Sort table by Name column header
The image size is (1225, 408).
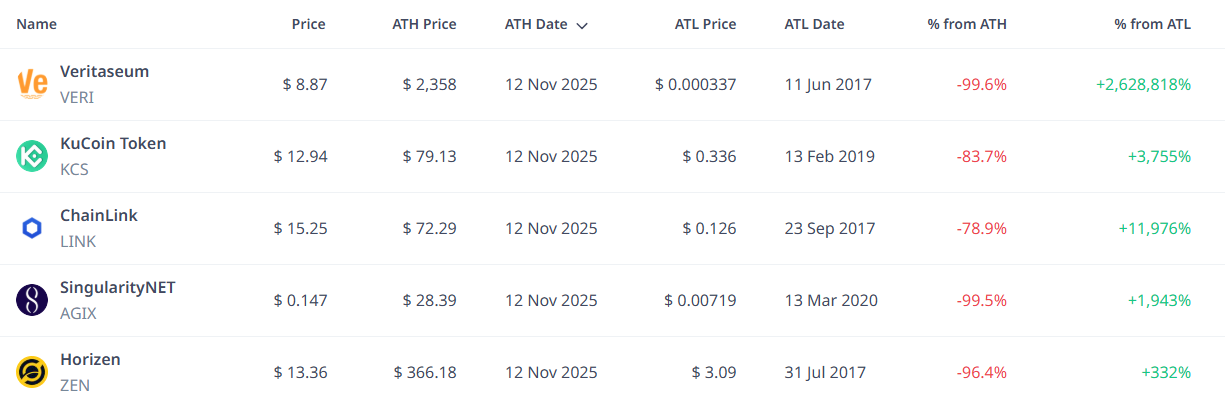click(x=37, y=24)
